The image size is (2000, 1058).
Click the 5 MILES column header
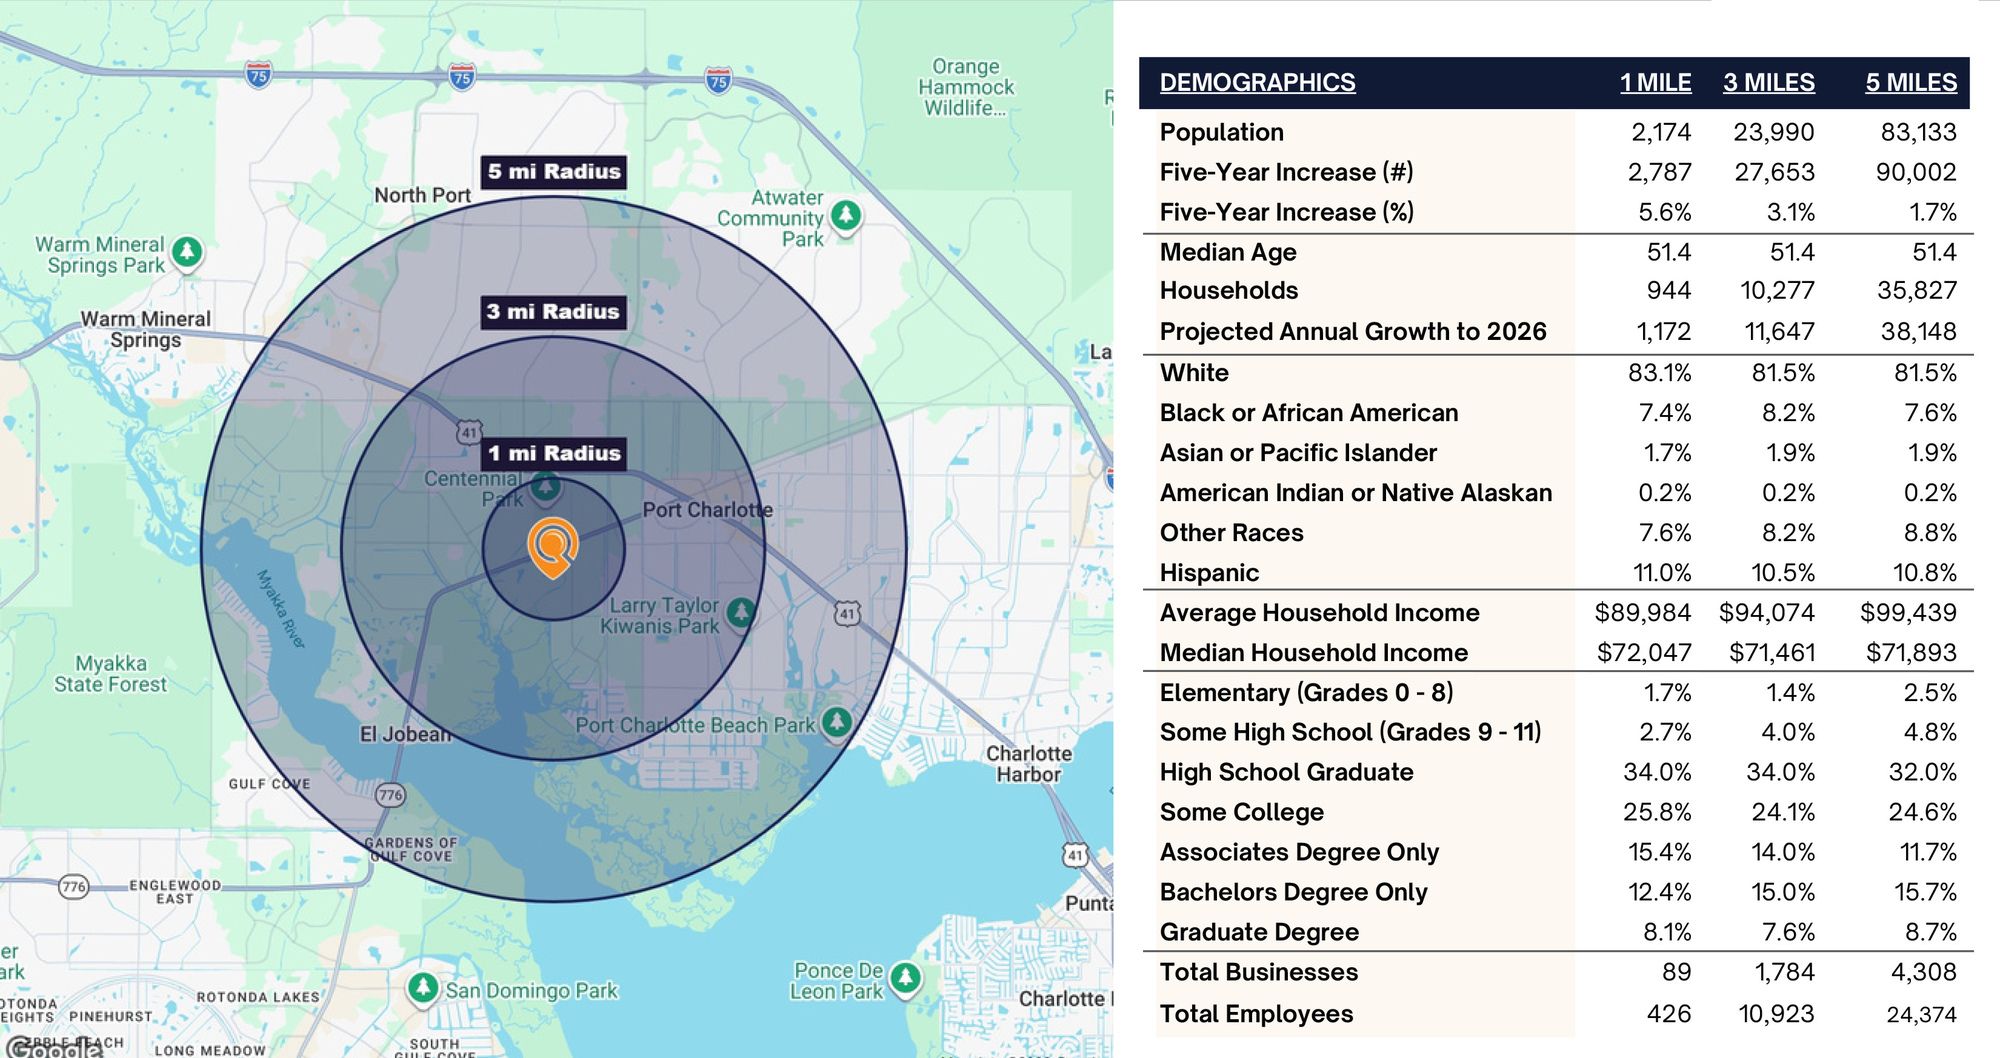[x=1911, y=82]
